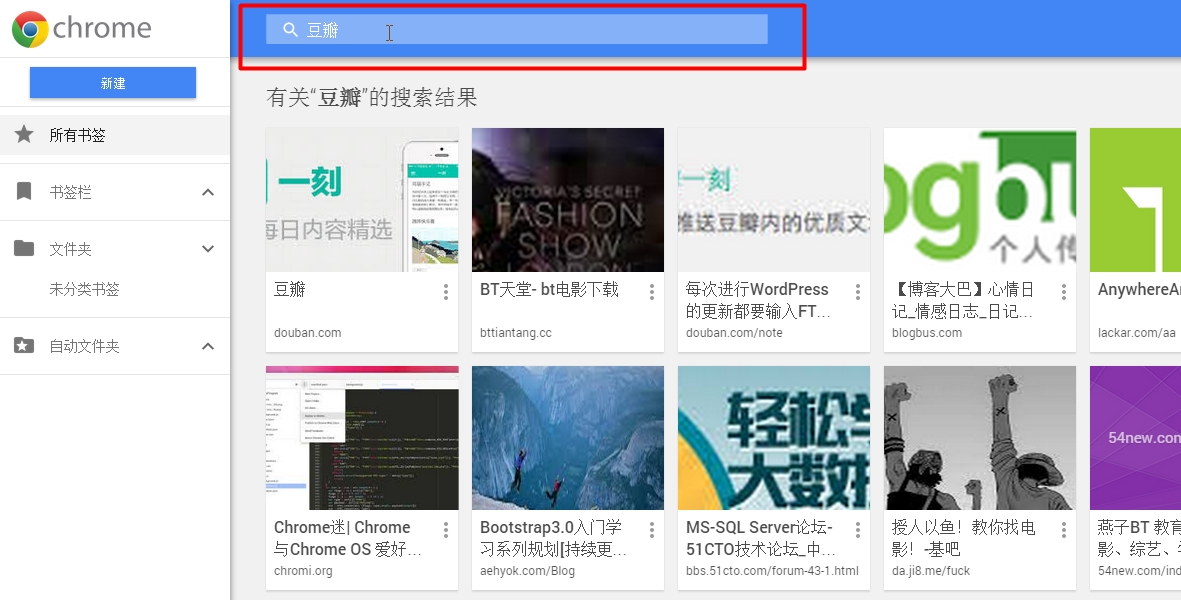1181x600 pixels.
Task: Click the aehyok.com/Blog link text
Action: tap(527, 571)
